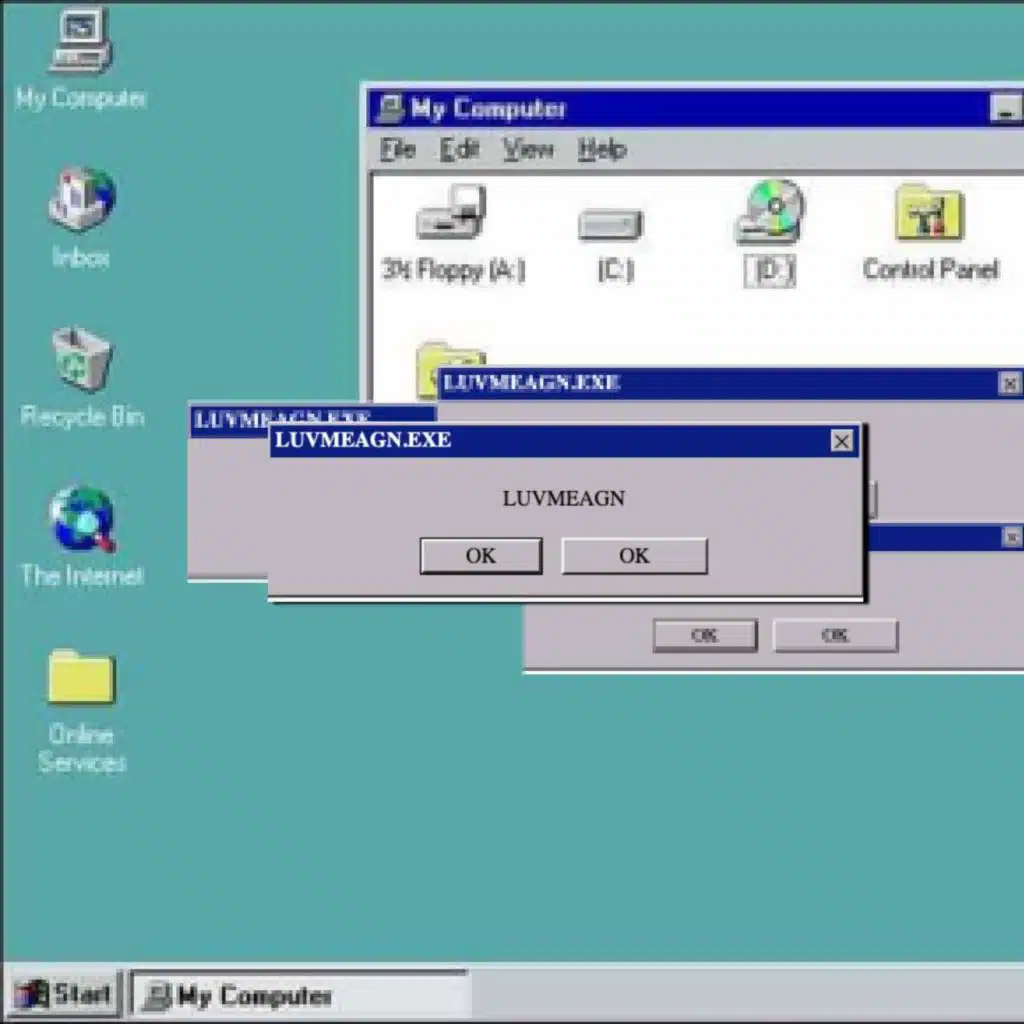Open the Control Panel folder icon
Image resolution: width=1024 pixels, height=1024 pixels.
(x=929, y=214)
